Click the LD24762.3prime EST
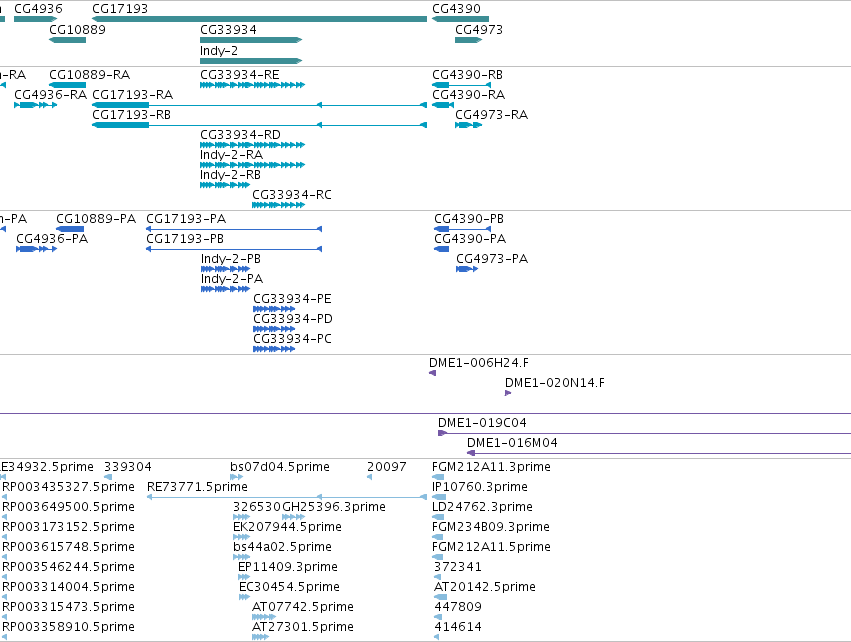 pyautogui.click(x=438, y=517)
